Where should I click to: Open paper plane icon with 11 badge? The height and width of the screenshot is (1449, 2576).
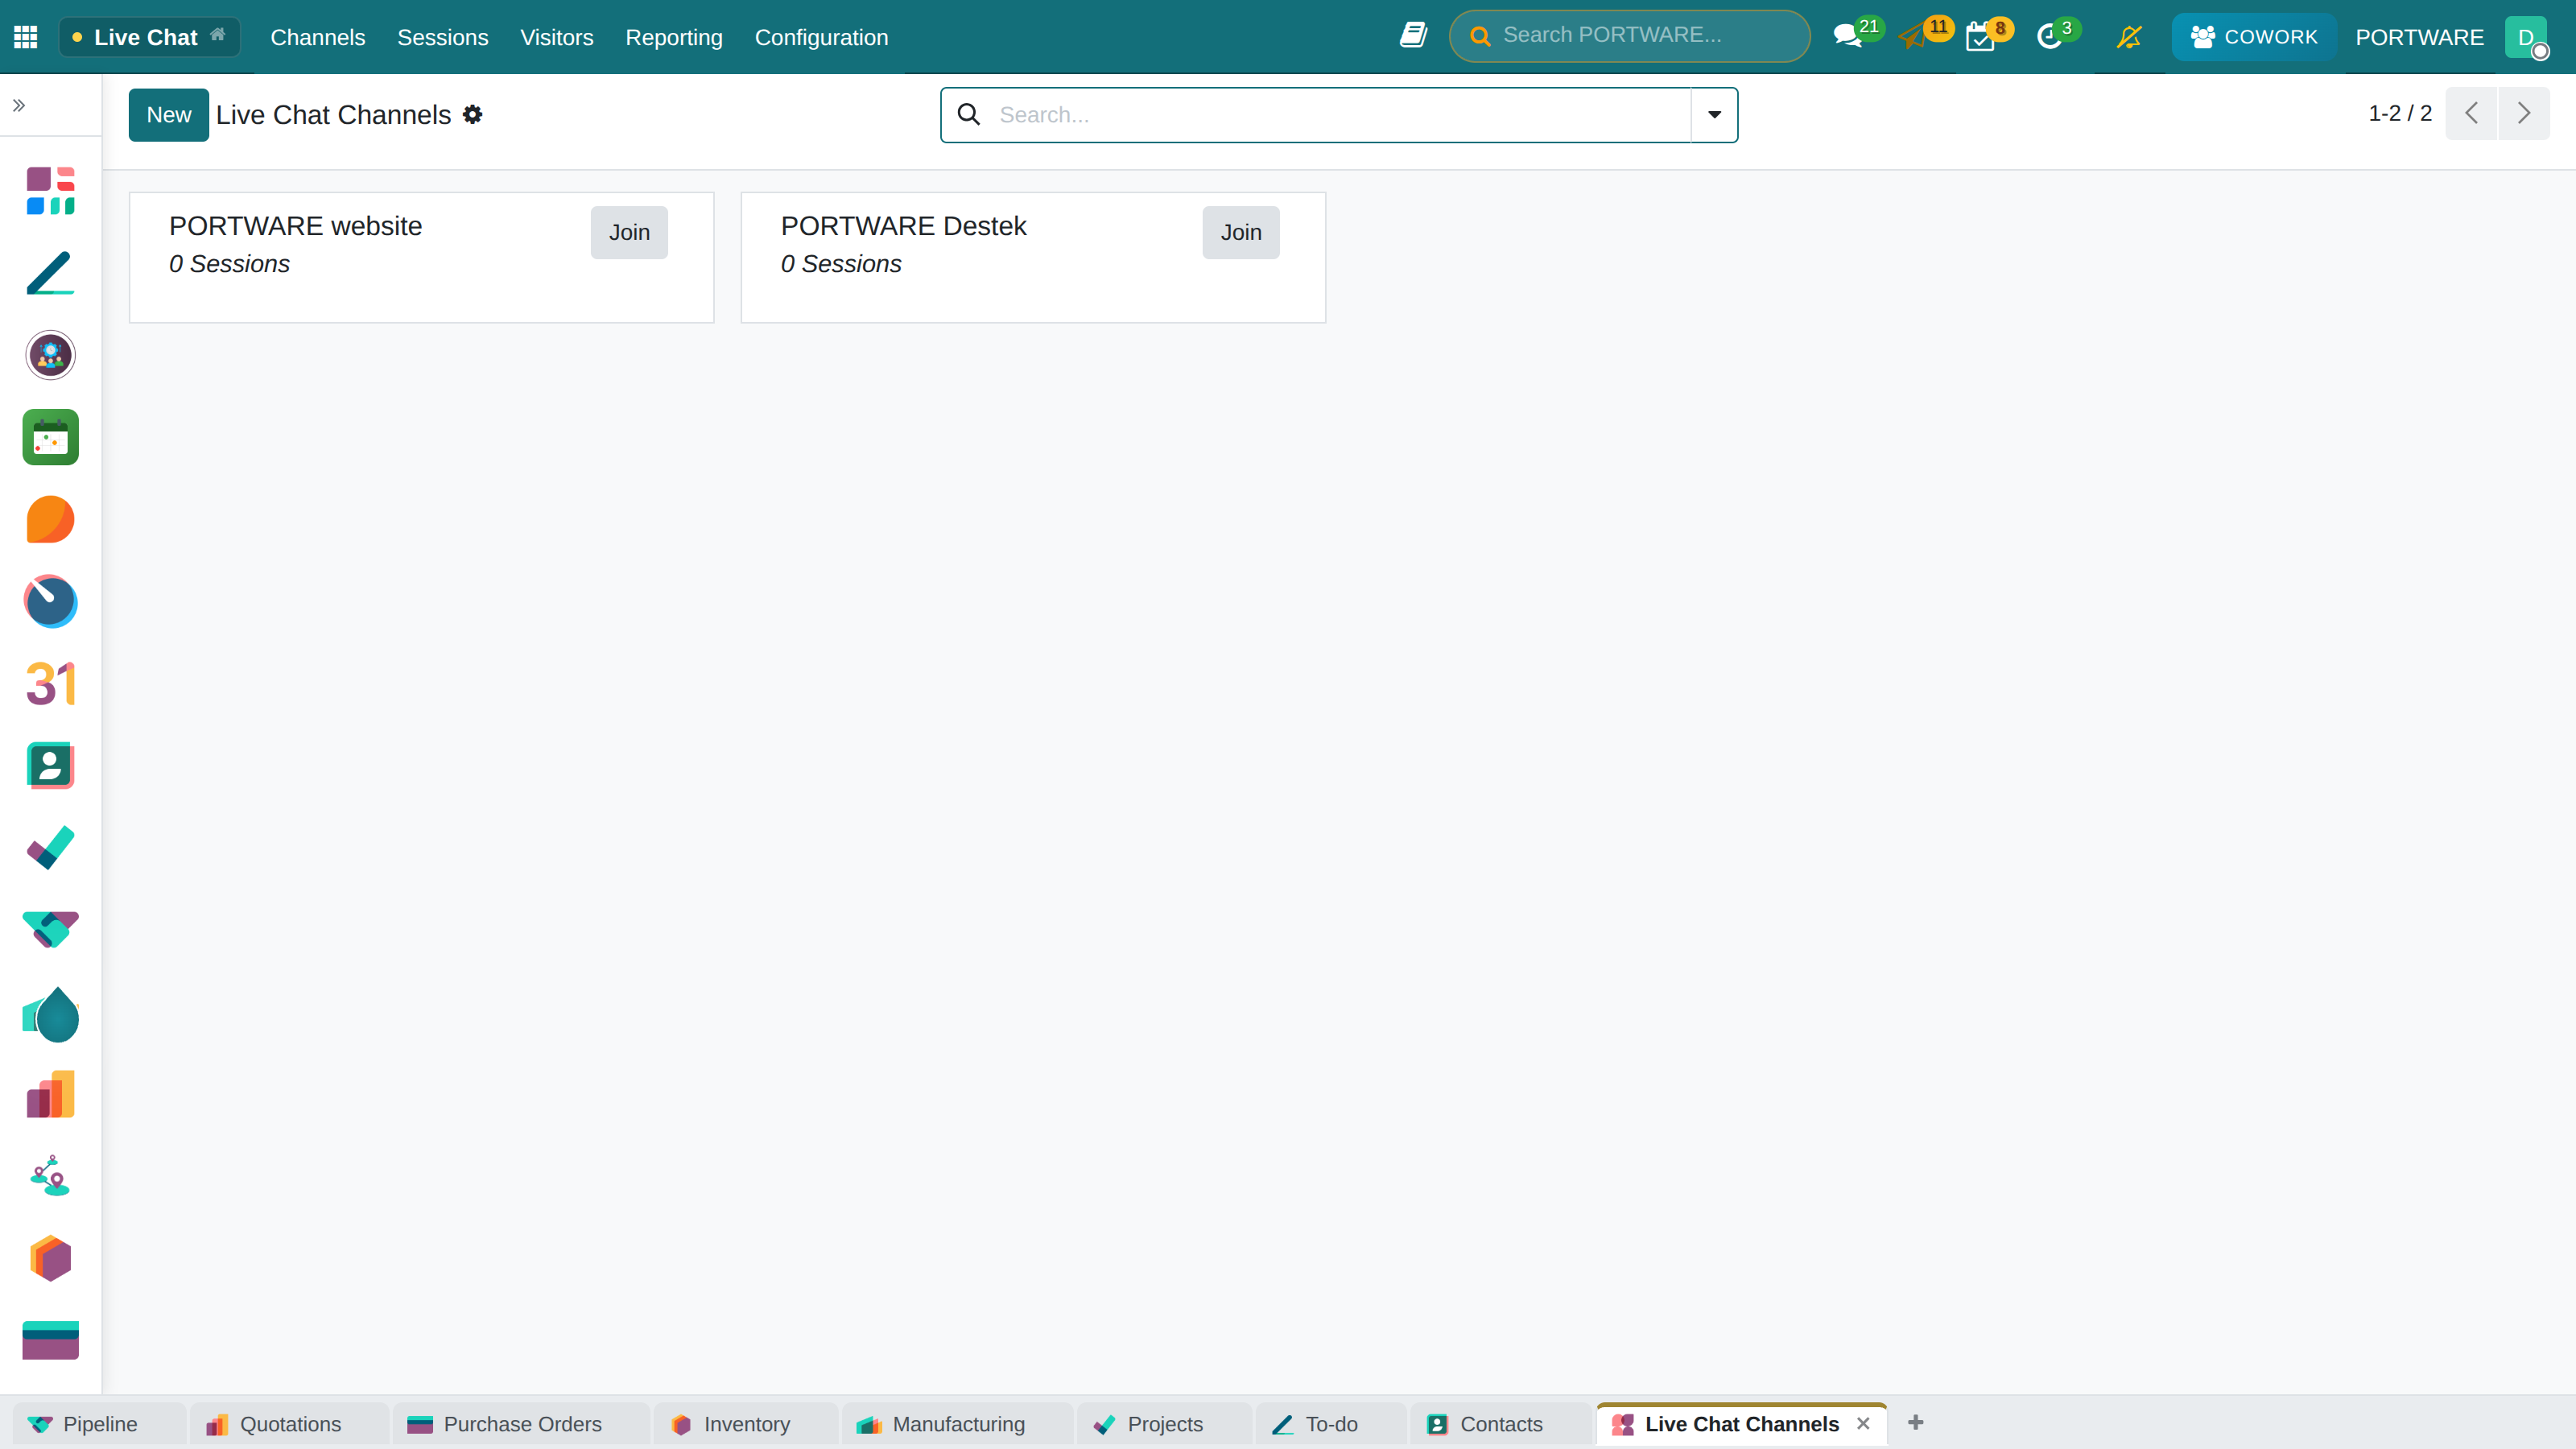tap(1913, 37)
